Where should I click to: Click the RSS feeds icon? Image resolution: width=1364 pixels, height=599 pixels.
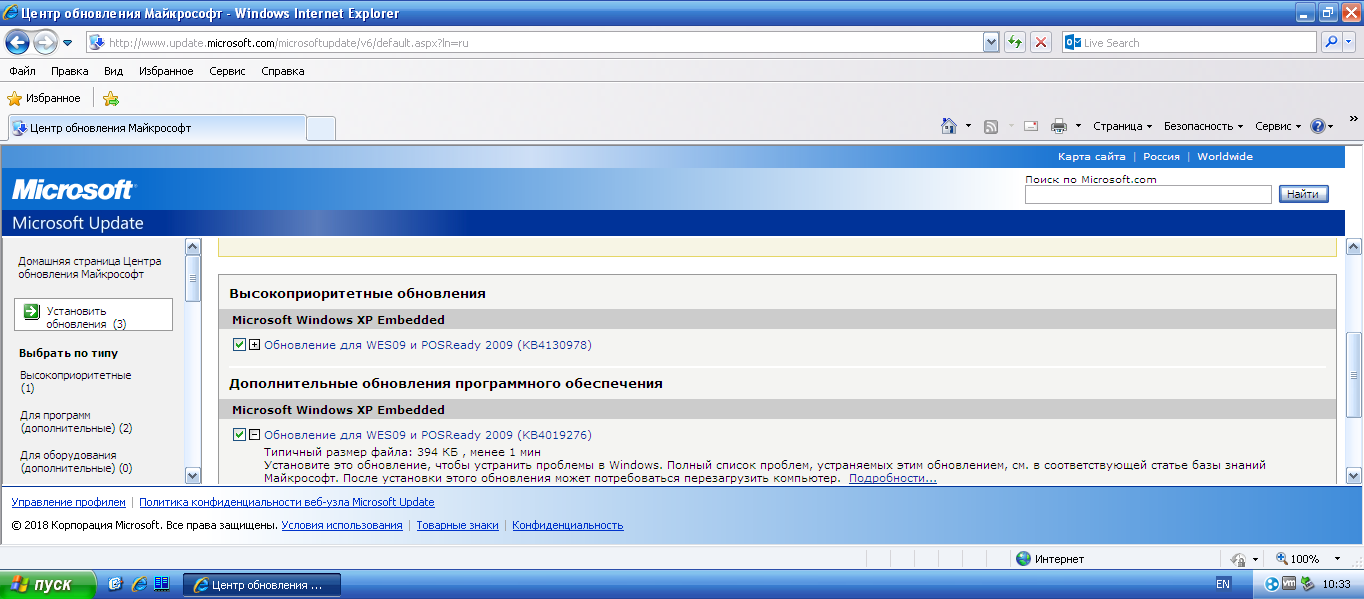click(991, 126)
